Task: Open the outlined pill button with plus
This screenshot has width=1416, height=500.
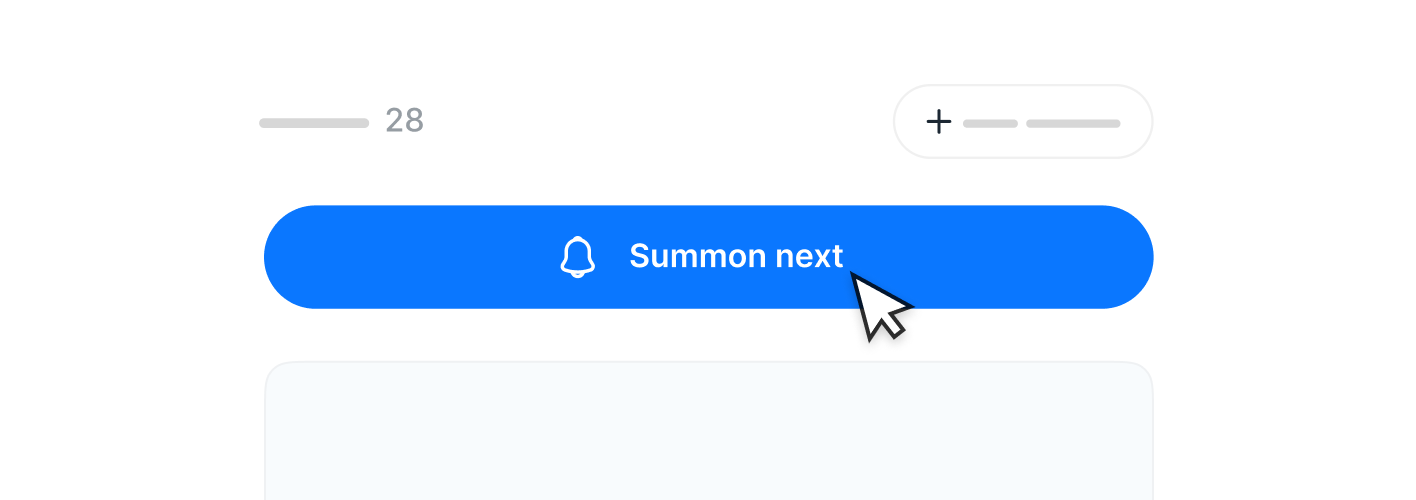Action: [x=1023, y=122]
